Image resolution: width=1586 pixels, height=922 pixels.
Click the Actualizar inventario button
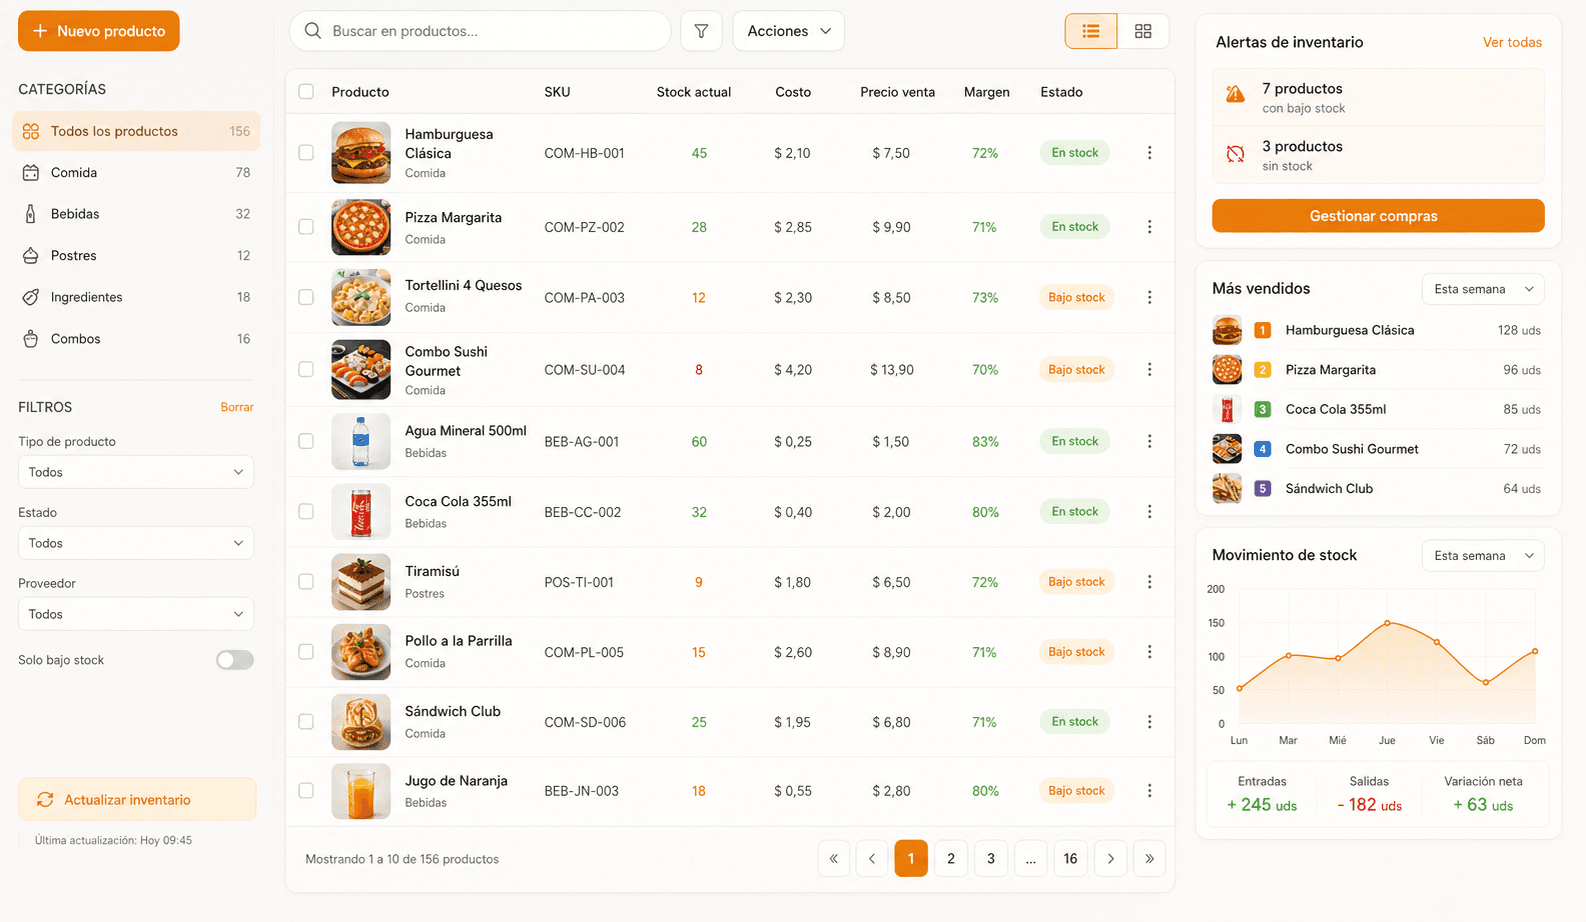[x=137, y=800]
